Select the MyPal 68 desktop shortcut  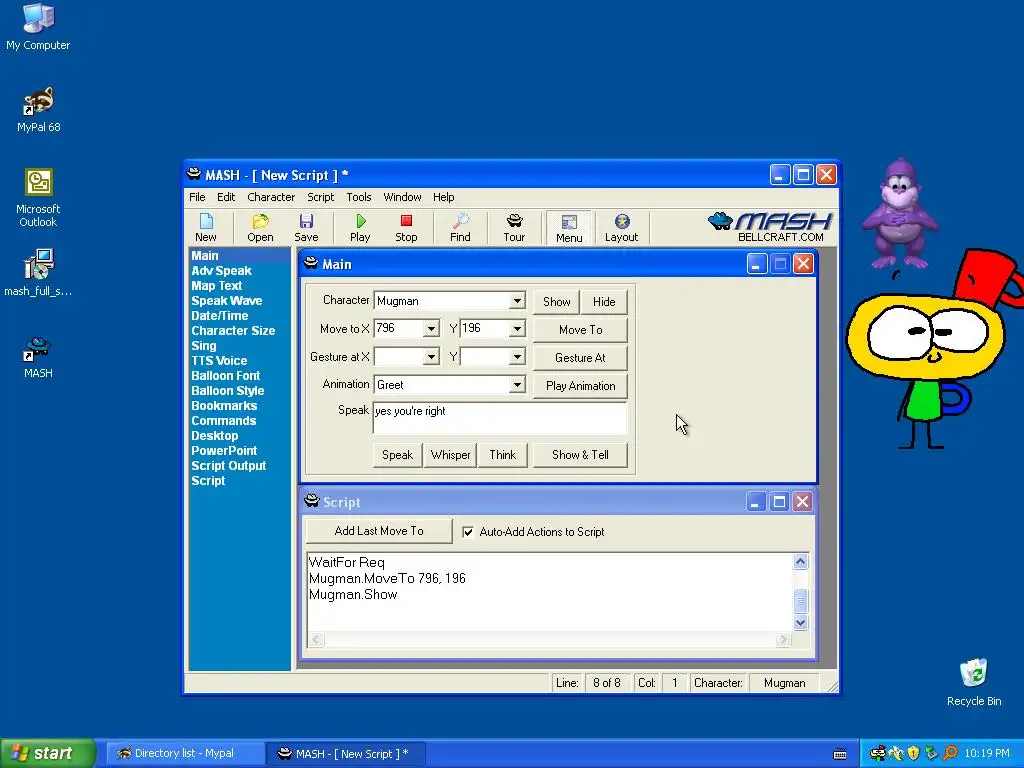38,109
